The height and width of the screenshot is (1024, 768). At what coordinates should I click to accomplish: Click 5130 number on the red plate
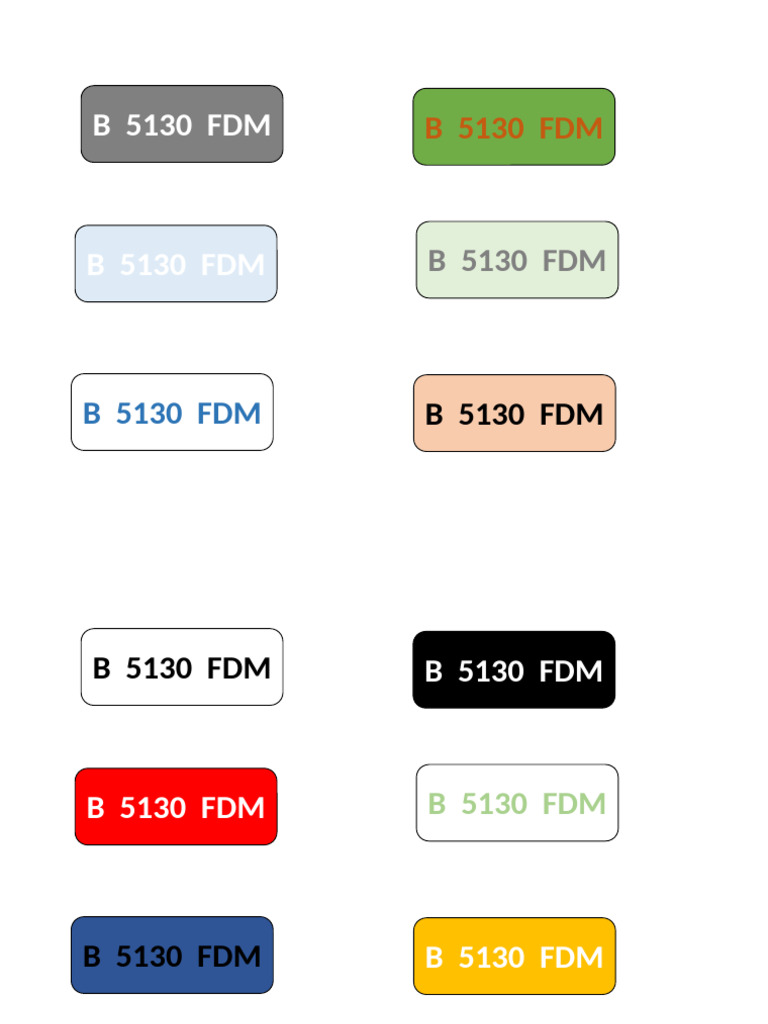click(x=153, y=808)
